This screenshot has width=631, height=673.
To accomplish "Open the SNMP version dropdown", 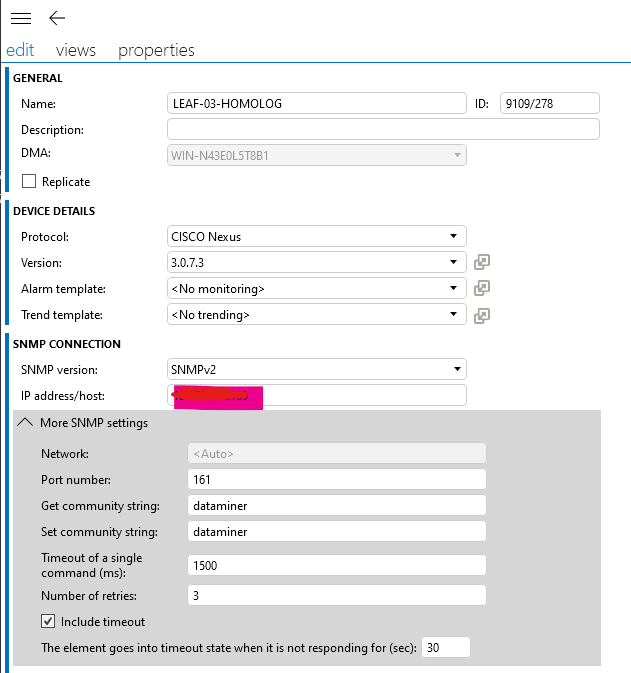I will (316, 369).
